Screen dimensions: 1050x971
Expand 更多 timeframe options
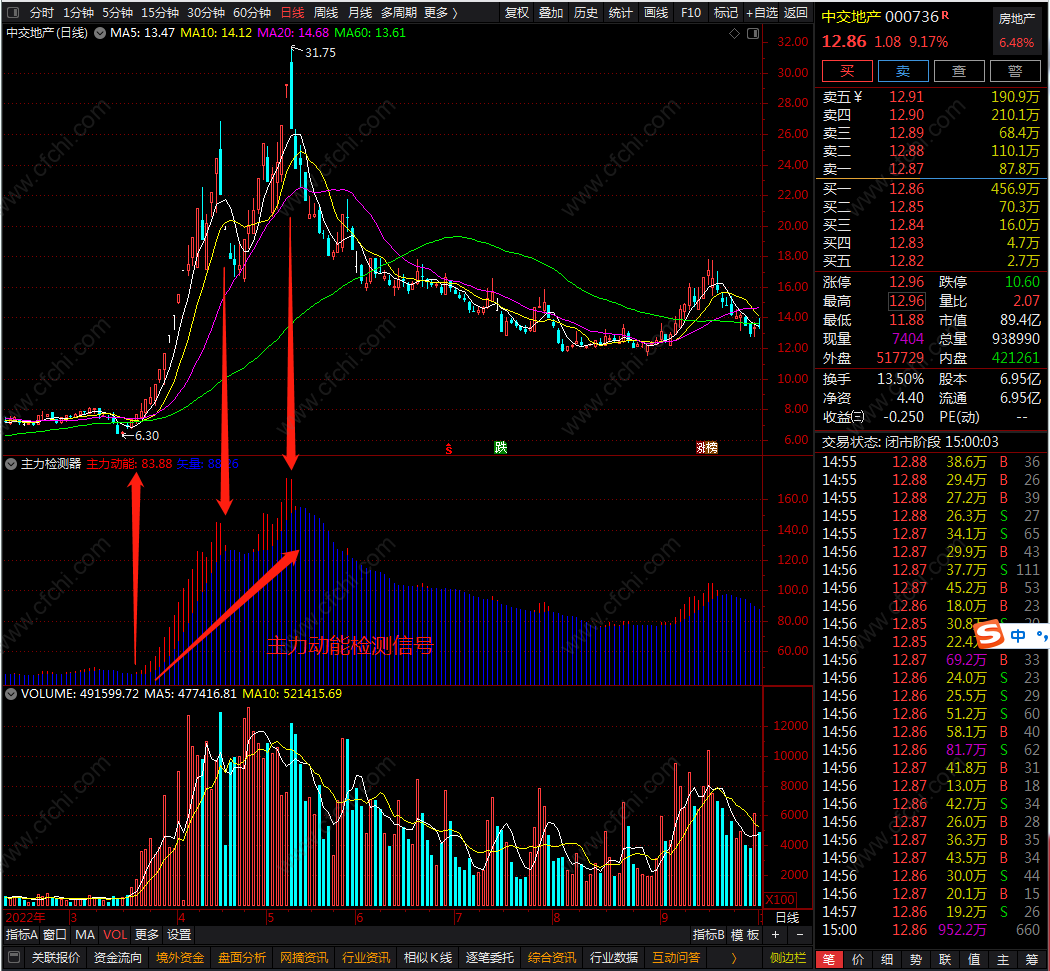coord(441,12)
